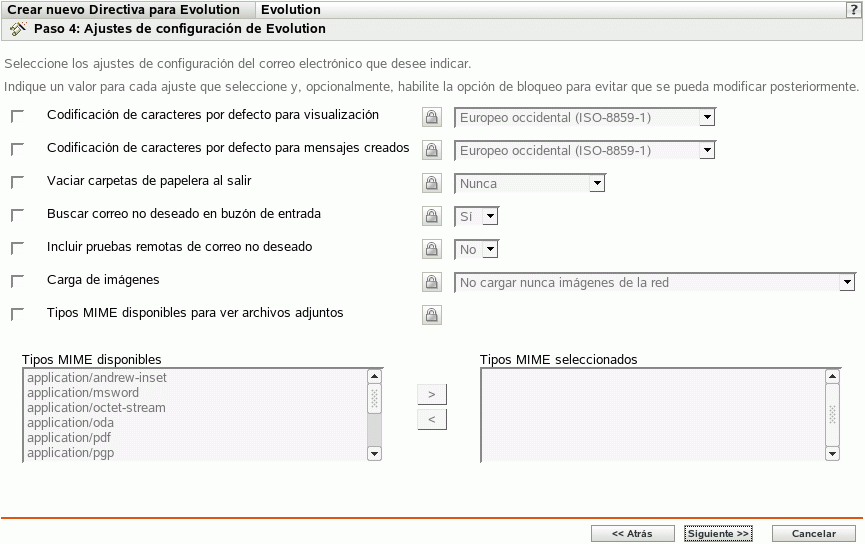
Task: Enable Codificación de caracteres para visualización checkbox
Action: click(18, 116)
